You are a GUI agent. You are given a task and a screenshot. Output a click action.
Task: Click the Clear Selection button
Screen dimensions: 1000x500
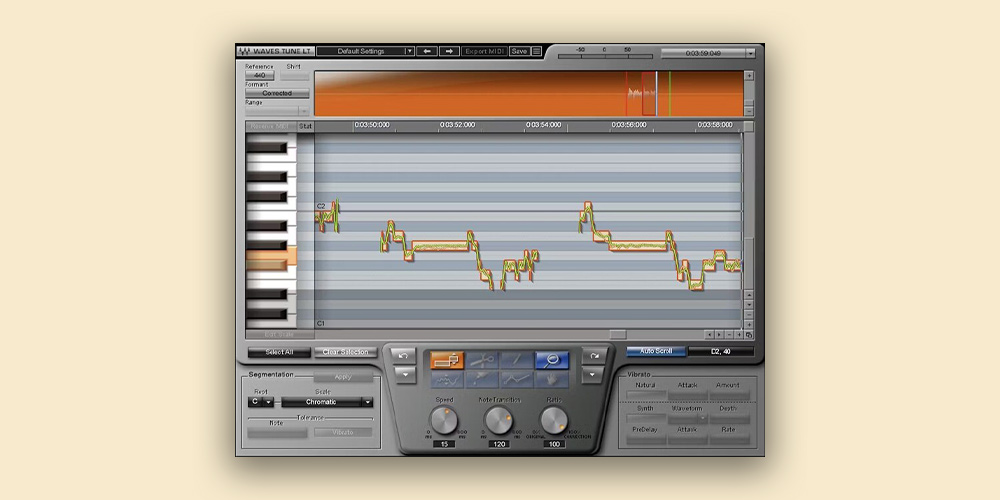click(x=346, y=352)
